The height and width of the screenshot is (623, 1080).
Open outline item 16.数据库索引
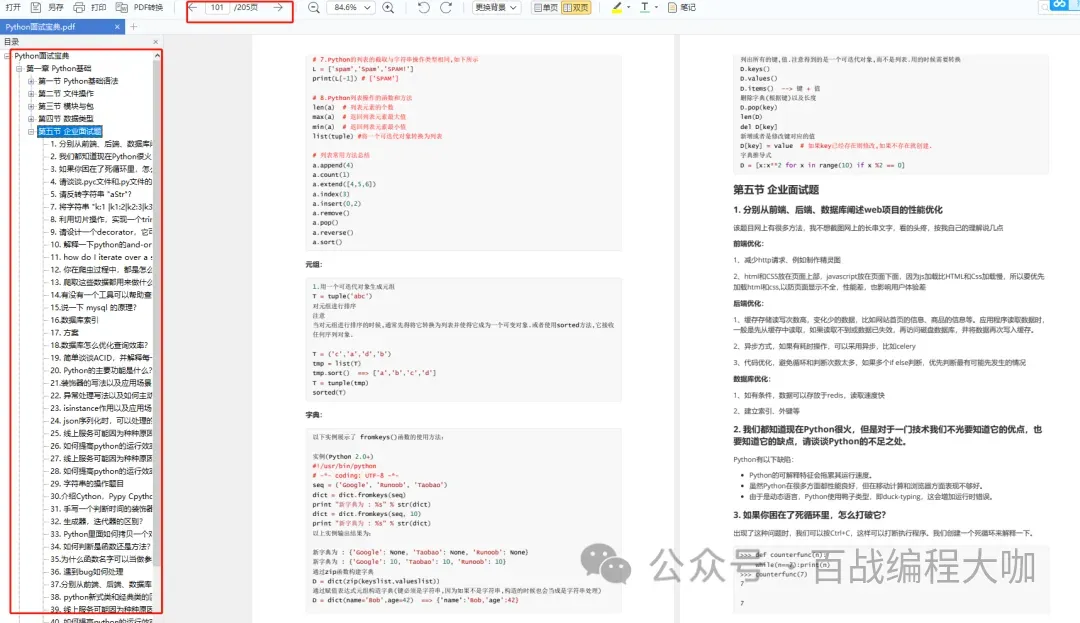74,320
